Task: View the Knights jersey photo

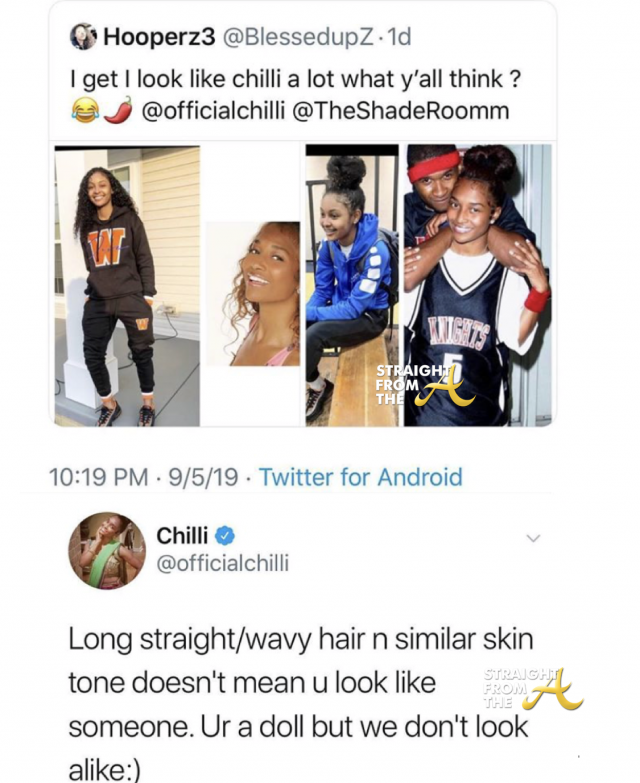Action: (478, 286)
